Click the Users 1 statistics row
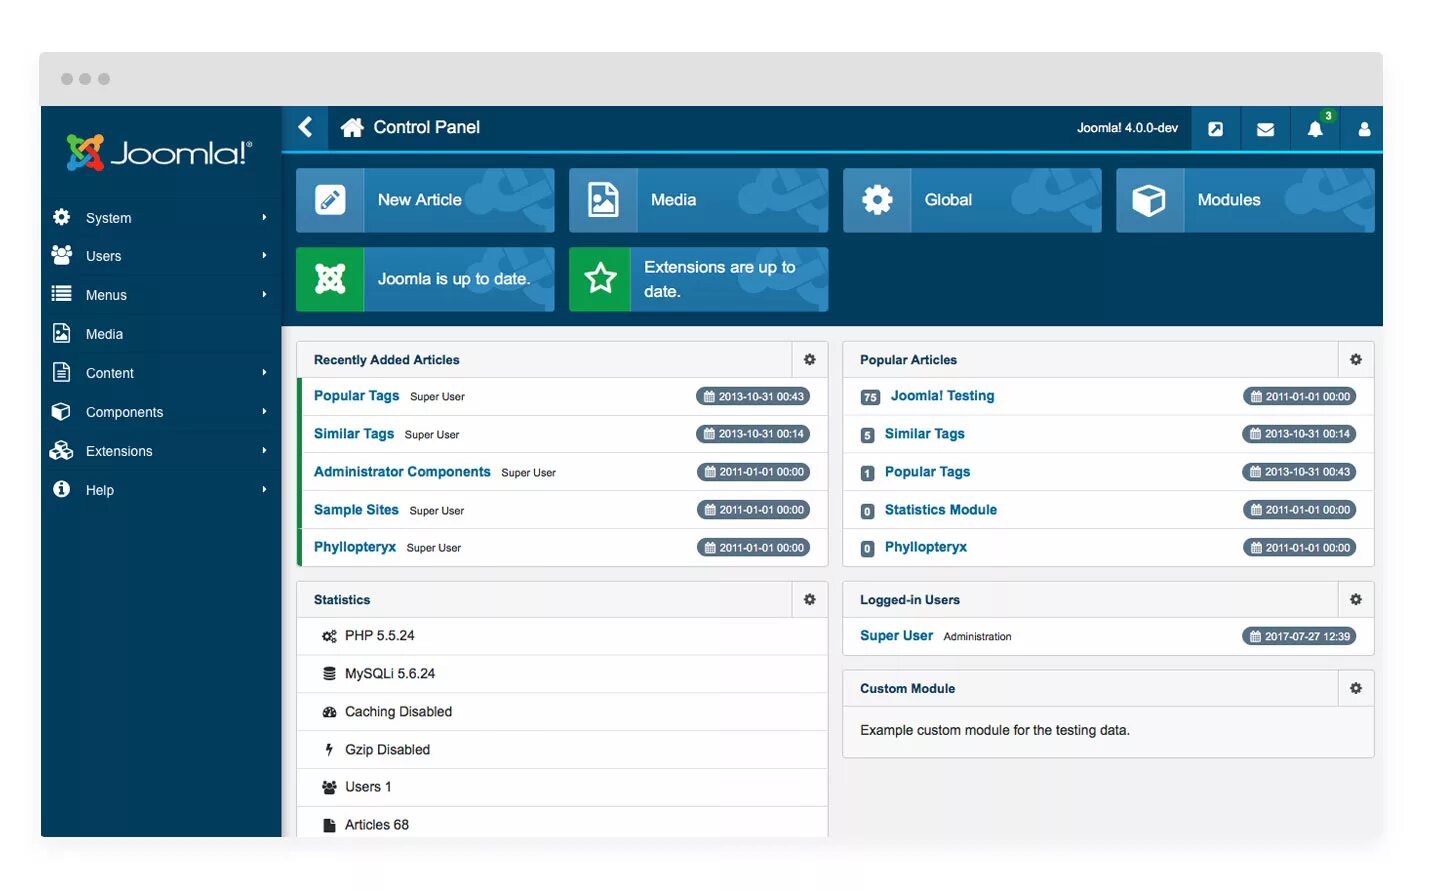The image size is (1440, 891). pyautogui.click(x=562, y=787)
